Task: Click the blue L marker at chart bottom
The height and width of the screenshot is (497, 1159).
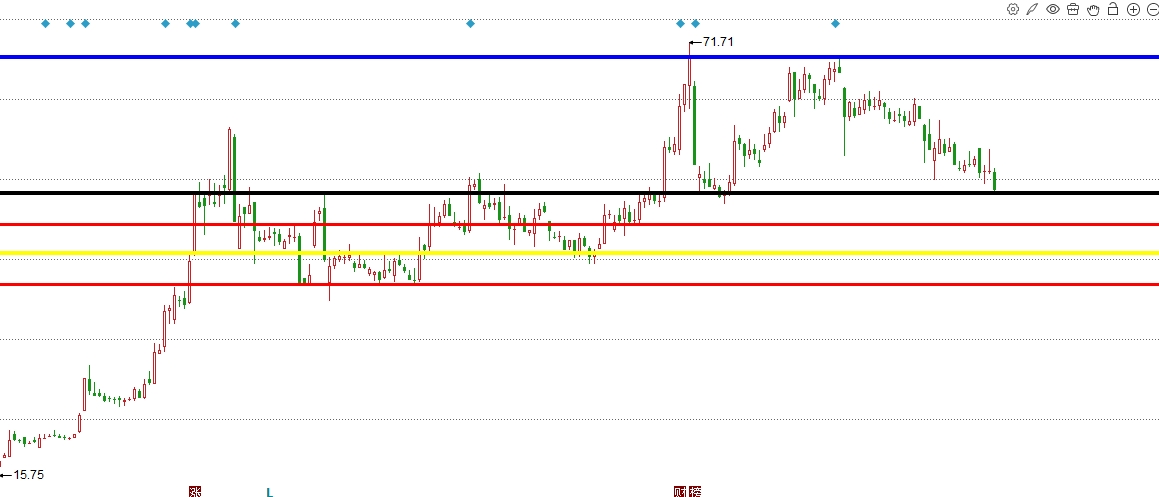Action: (x=270, y=492)
